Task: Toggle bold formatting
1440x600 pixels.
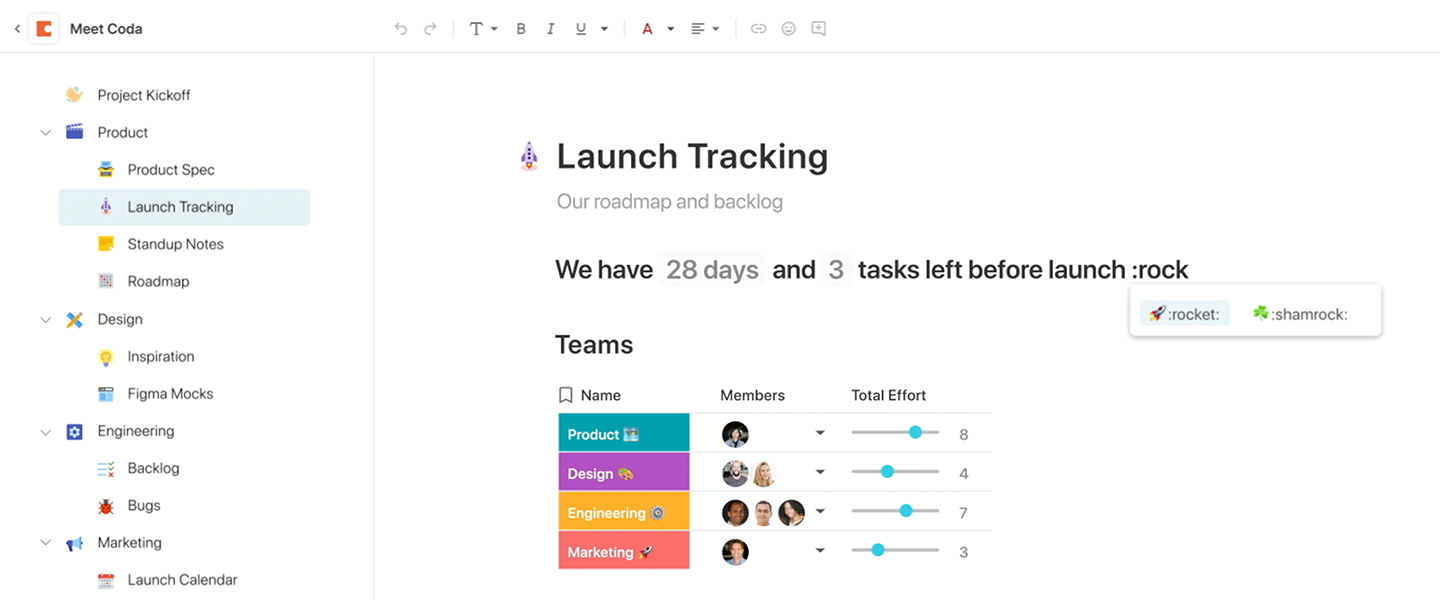Action: coord(521,29)
